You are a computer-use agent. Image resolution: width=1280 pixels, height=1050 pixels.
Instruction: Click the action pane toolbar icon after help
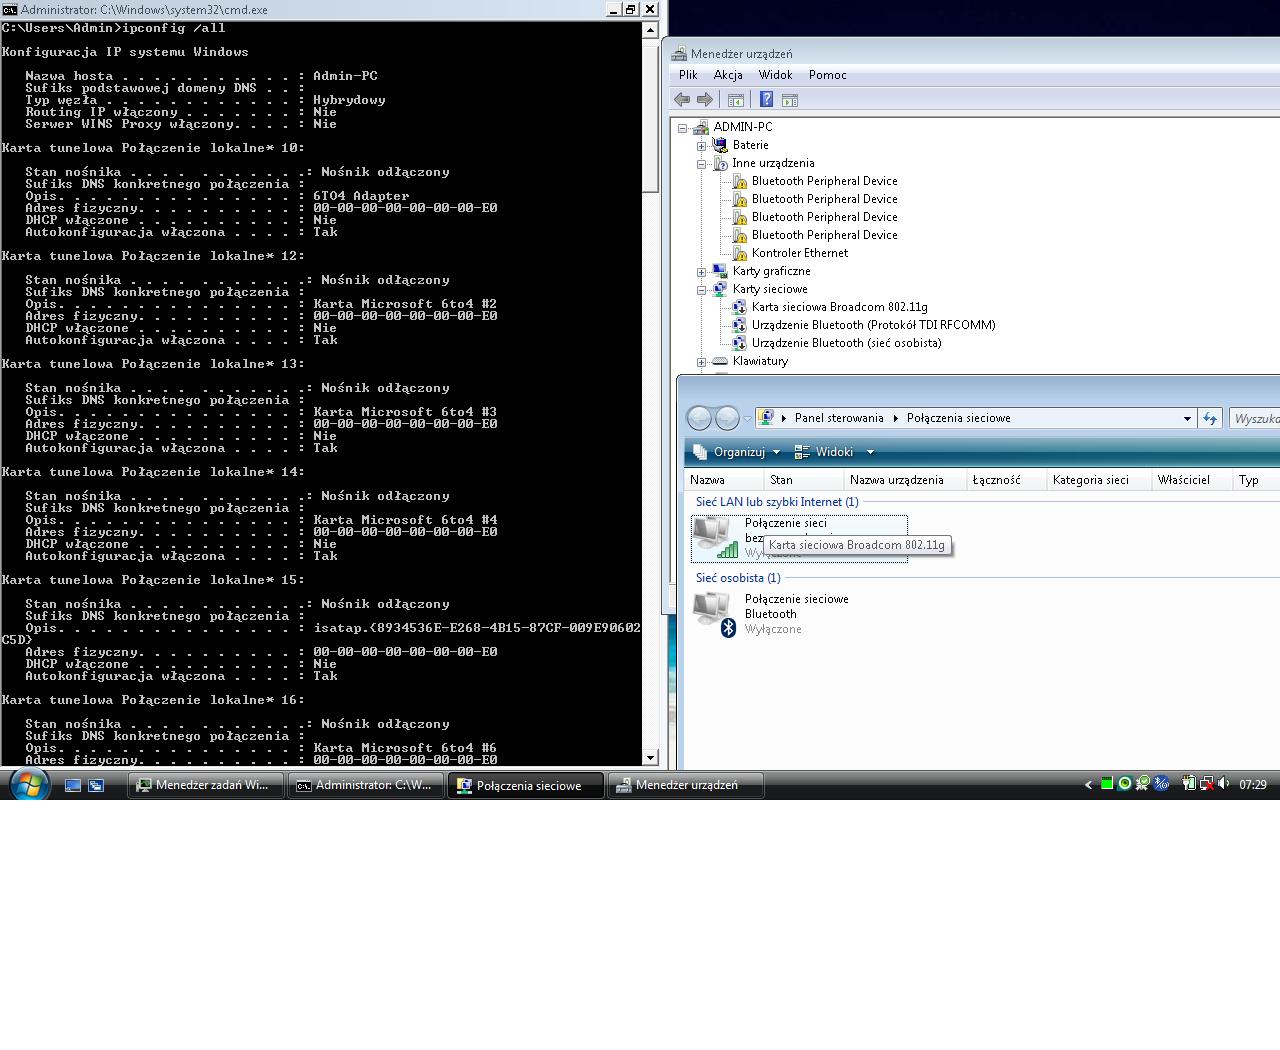tap(790, 100)
